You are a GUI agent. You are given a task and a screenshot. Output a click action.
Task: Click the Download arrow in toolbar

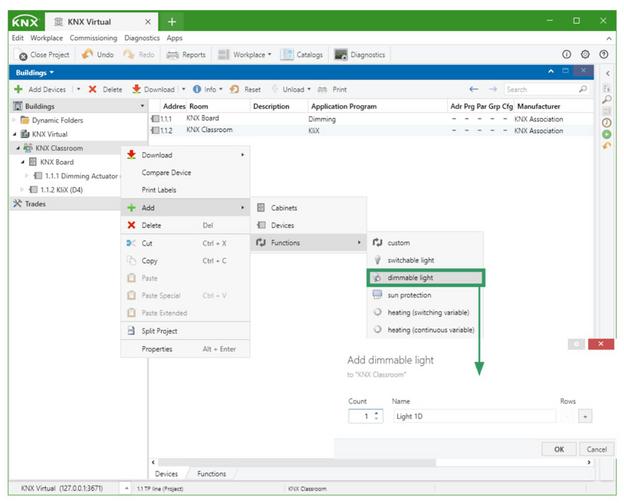click(137, 89)
